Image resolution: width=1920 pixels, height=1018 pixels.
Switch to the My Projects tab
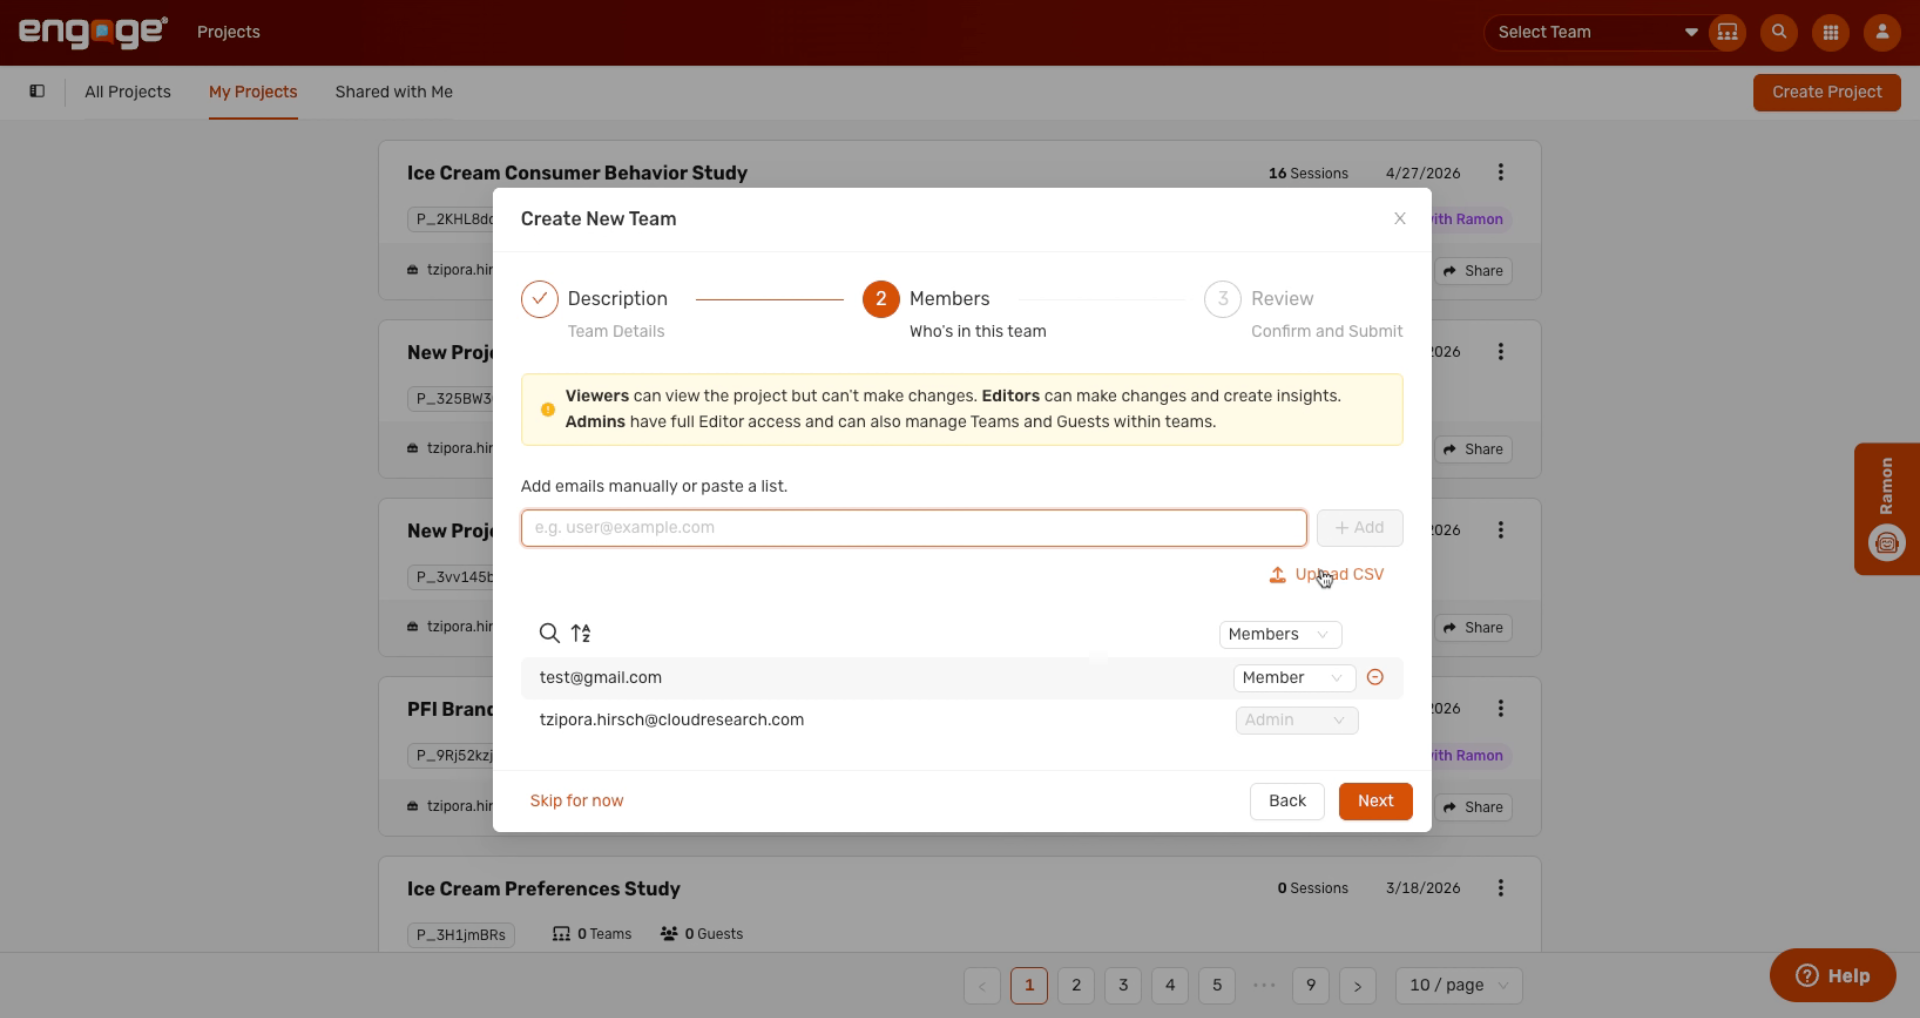253,92
